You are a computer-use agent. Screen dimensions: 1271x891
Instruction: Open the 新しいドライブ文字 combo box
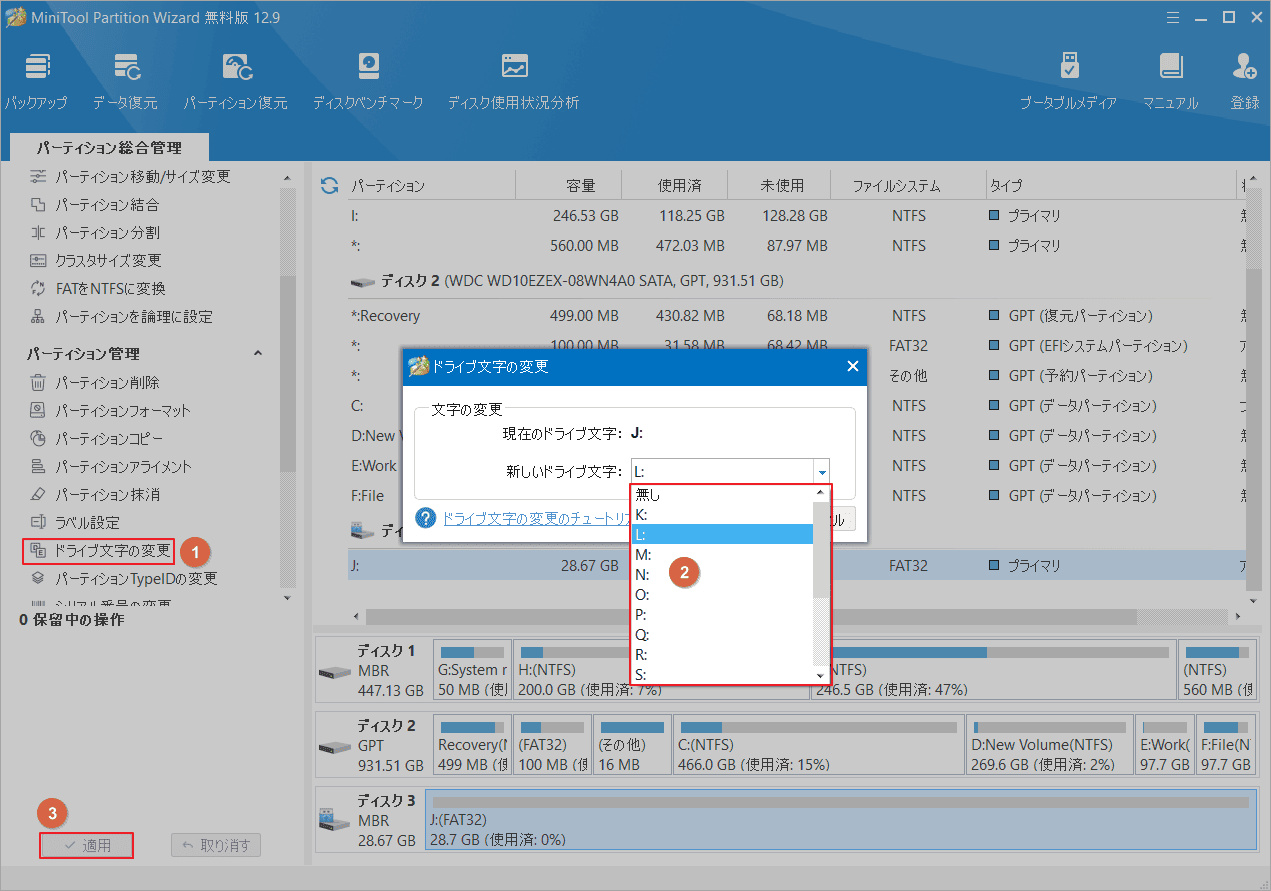[x=730, y=471]
